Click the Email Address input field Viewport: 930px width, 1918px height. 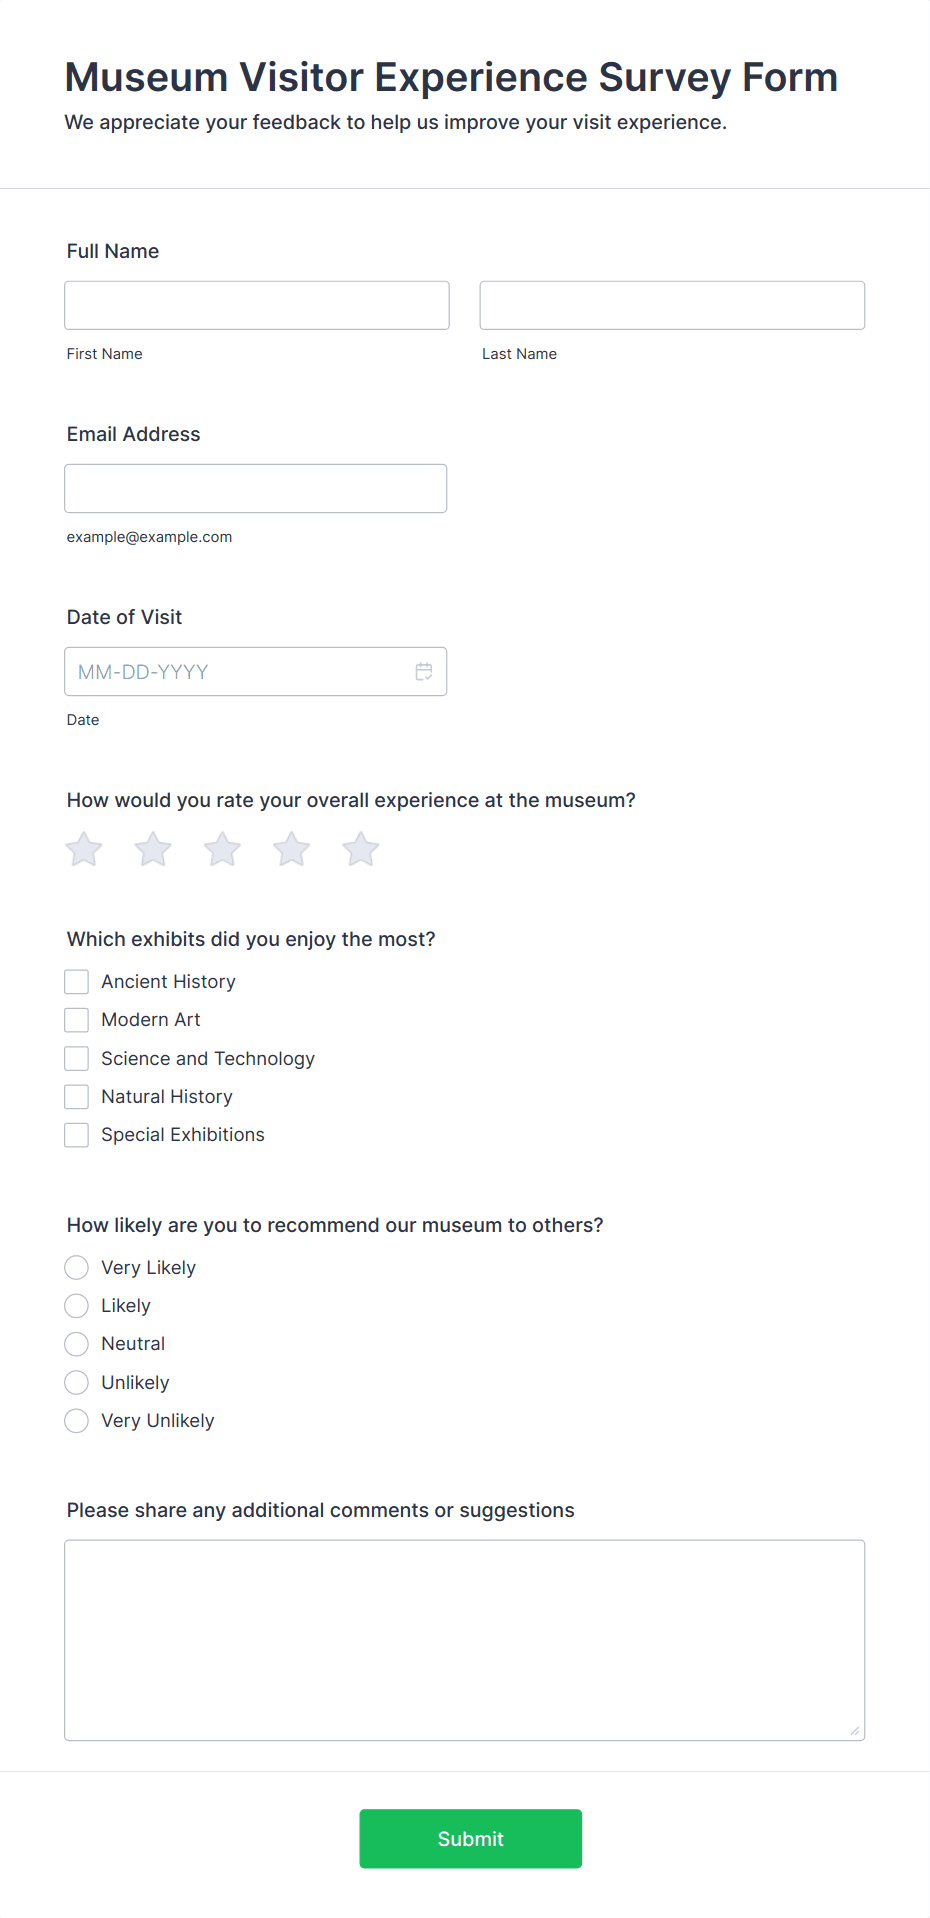(256, 488)
